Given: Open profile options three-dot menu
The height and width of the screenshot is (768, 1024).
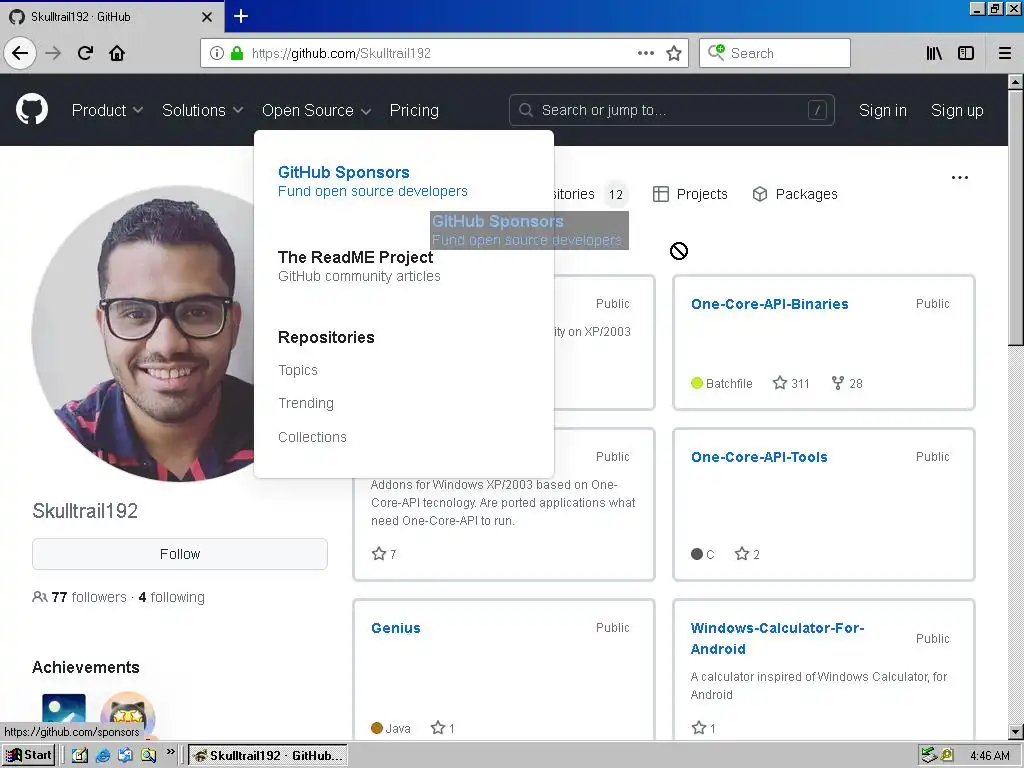Looking at the screenshot, I should pos(959,178).
